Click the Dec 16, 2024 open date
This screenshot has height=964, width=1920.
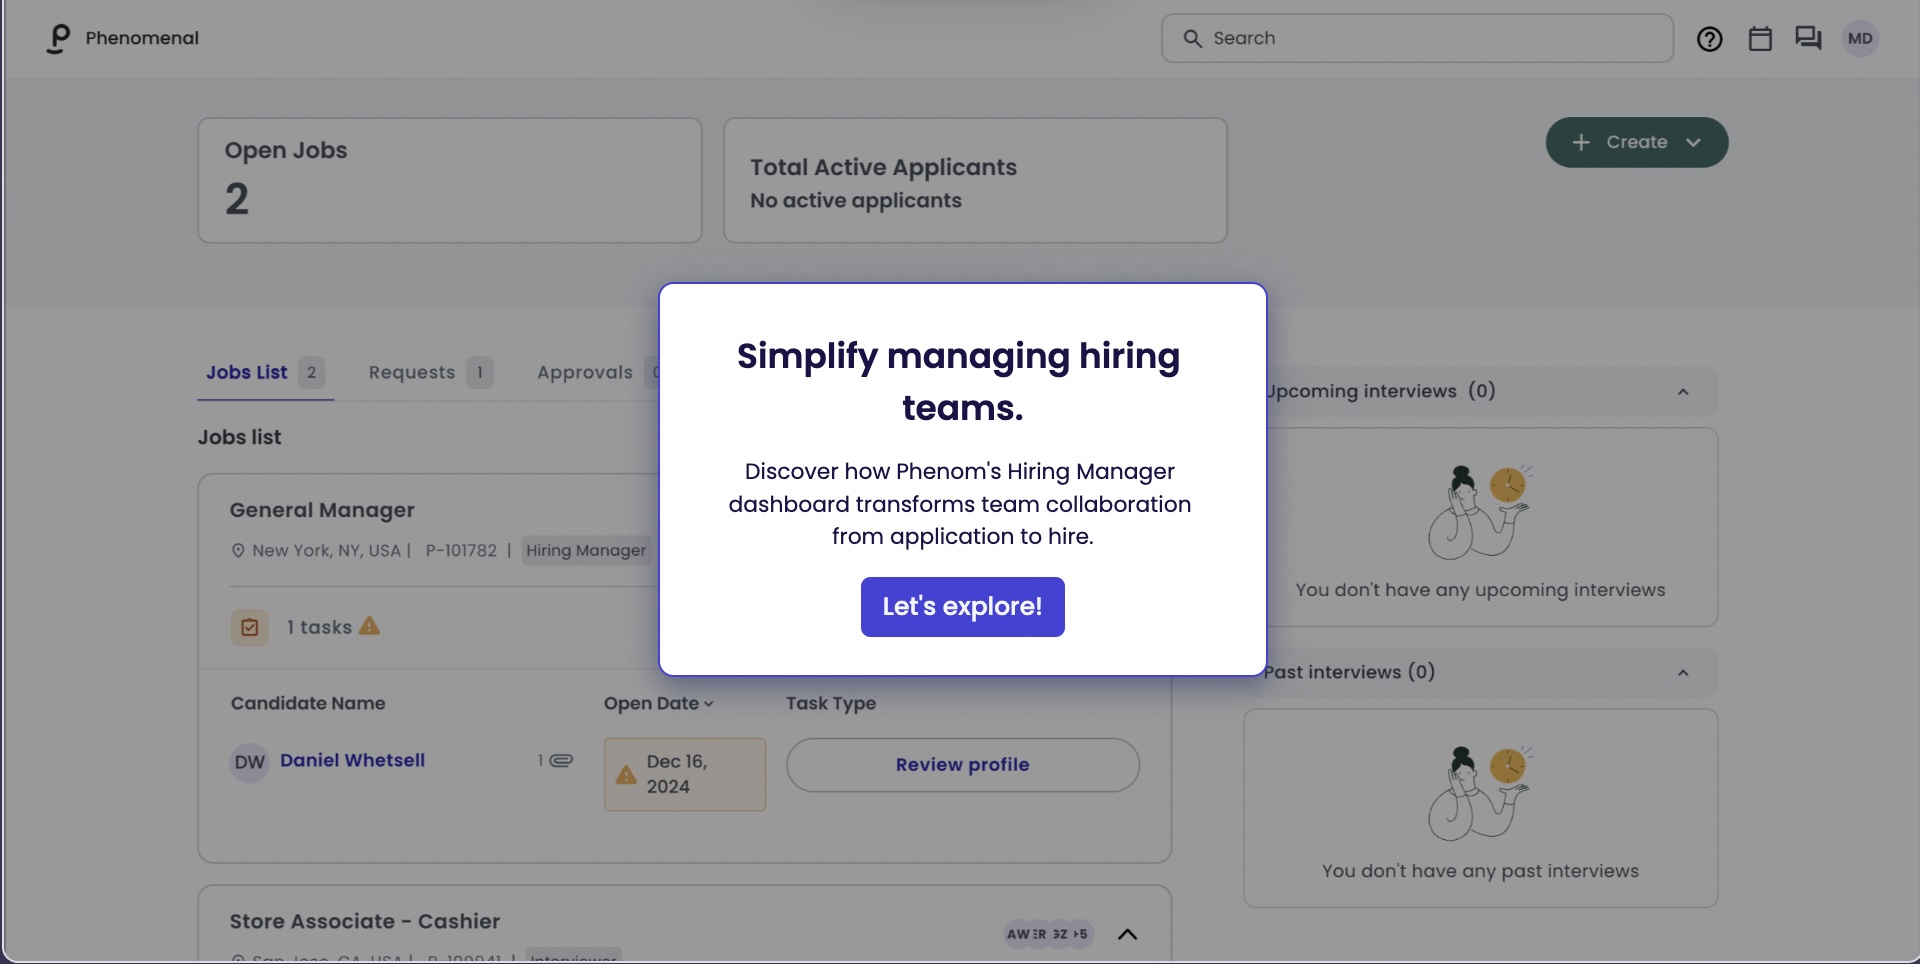pos(685,774)
